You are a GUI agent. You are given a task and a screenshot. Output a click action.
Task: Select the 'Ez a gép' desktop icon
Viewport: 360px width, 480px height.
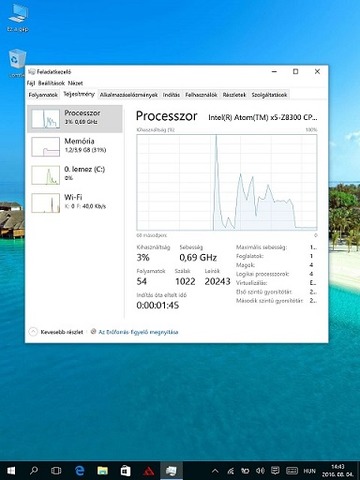(18, 18)
